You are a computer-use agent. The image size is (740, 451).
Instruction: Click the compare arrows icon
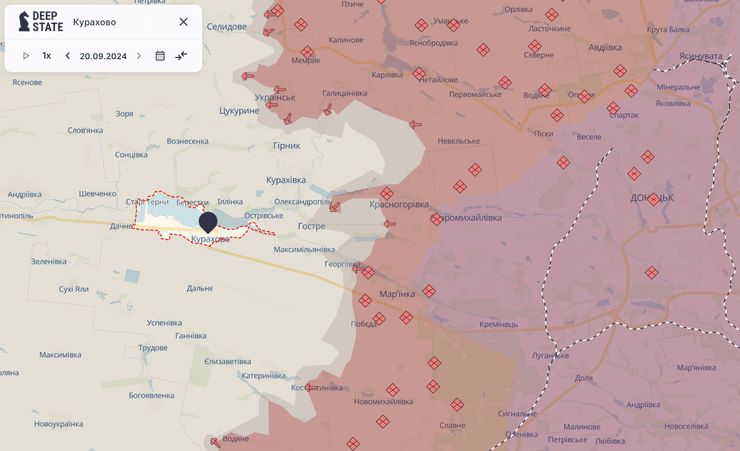point(181,56)
